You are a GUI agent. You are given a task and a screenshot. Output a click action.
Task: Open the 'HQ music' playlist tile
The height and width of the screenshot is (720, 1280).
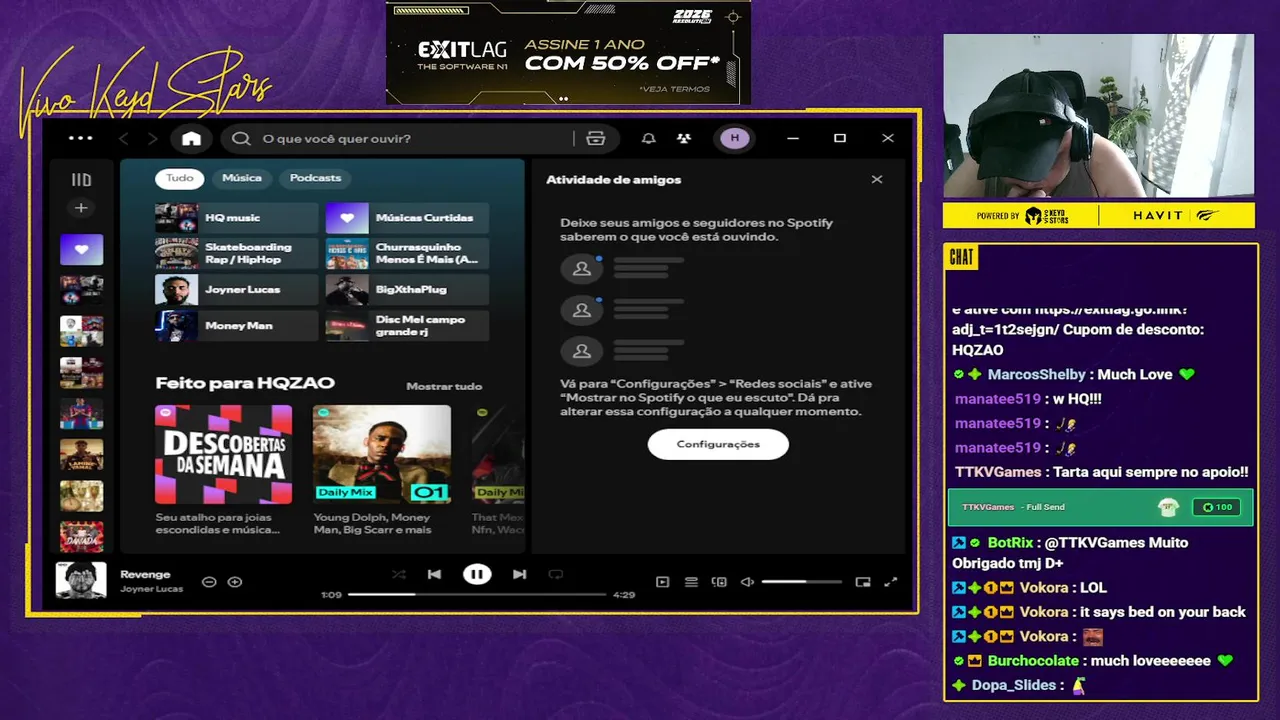236,218
